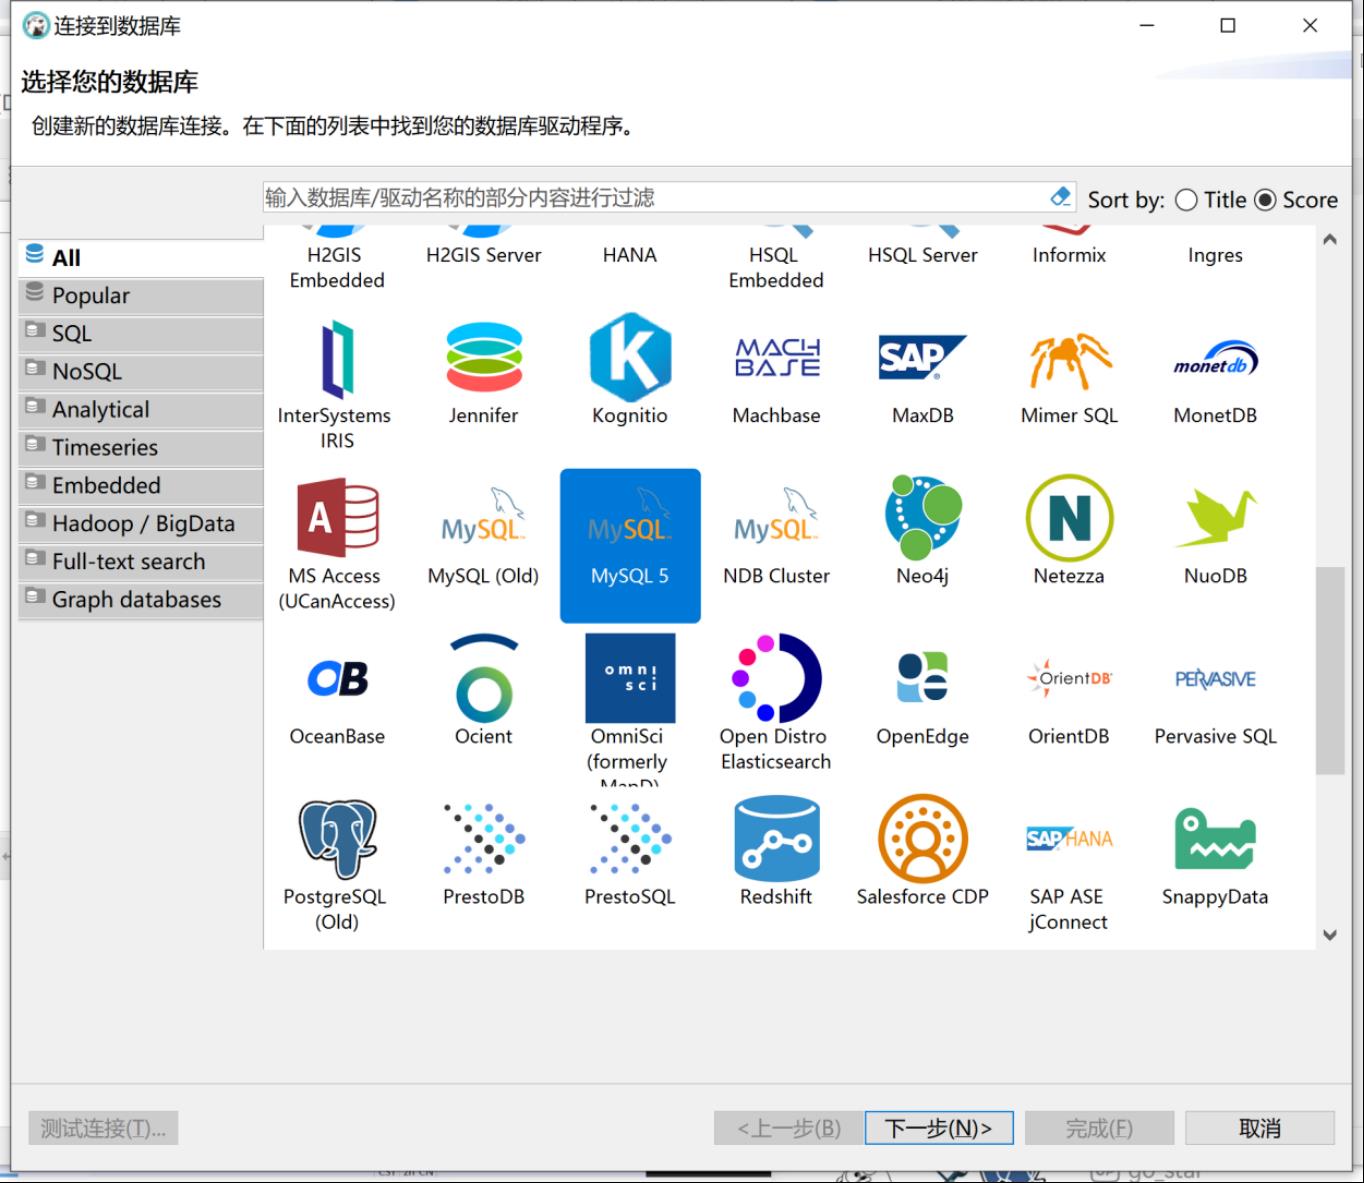Pick the OmniSci driver icon
Viewport: 1364px width, 1183px height.
pos(630,678)
